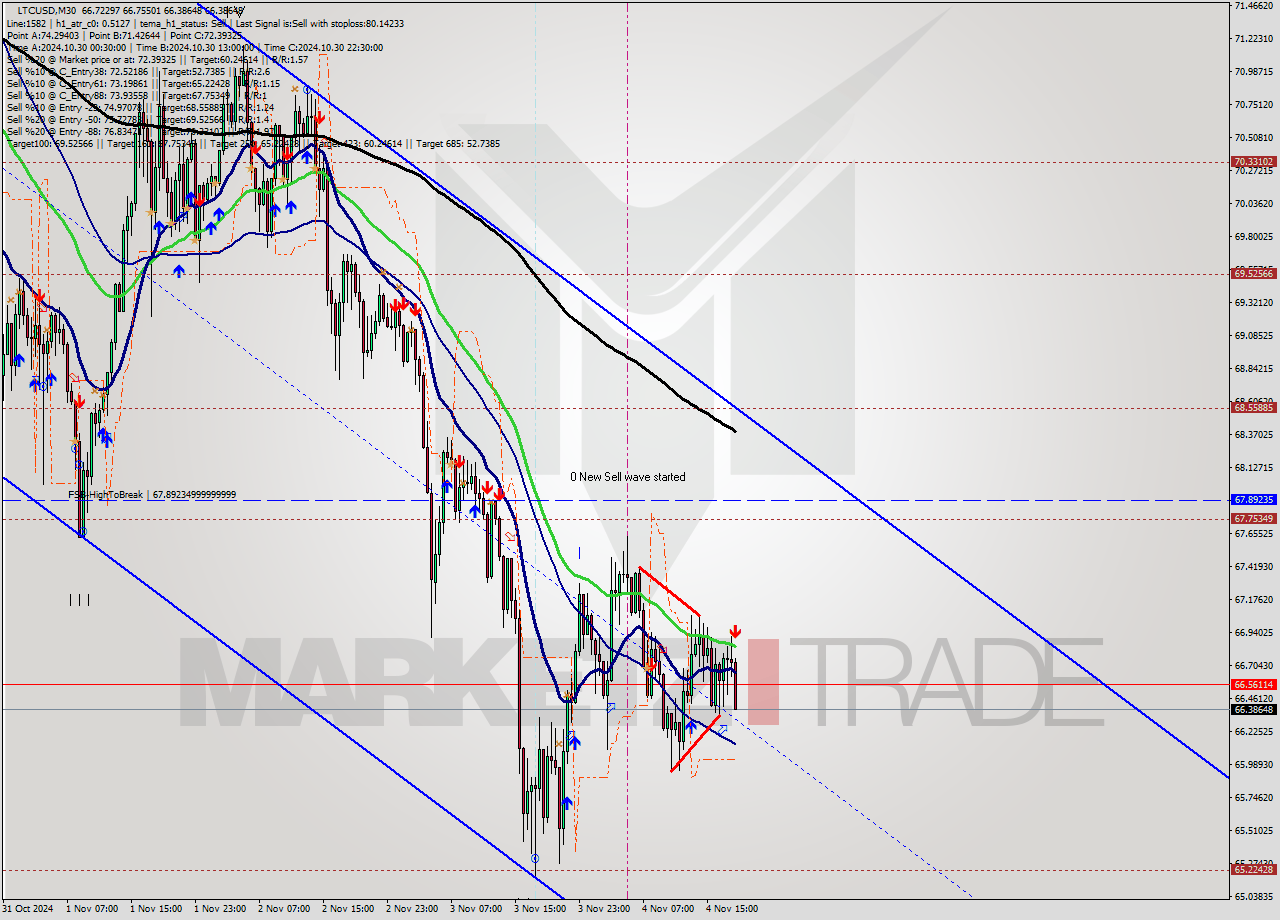Click the '3 Nov 23:00' time axis label

604,909
